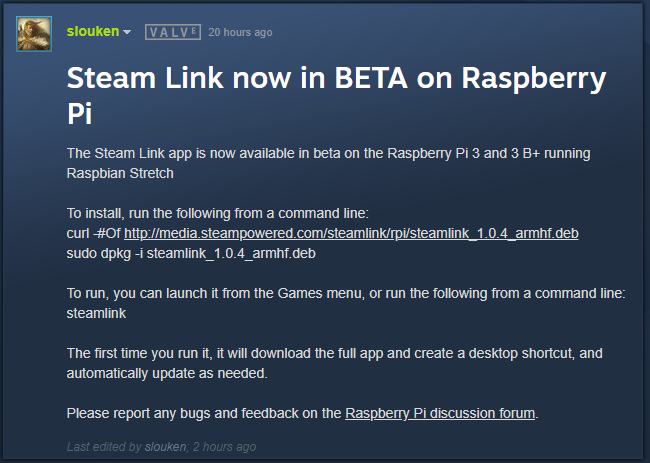Click the VALVE badge icon
The height and width of the screenshot is (463, 650).
[173, 32]
